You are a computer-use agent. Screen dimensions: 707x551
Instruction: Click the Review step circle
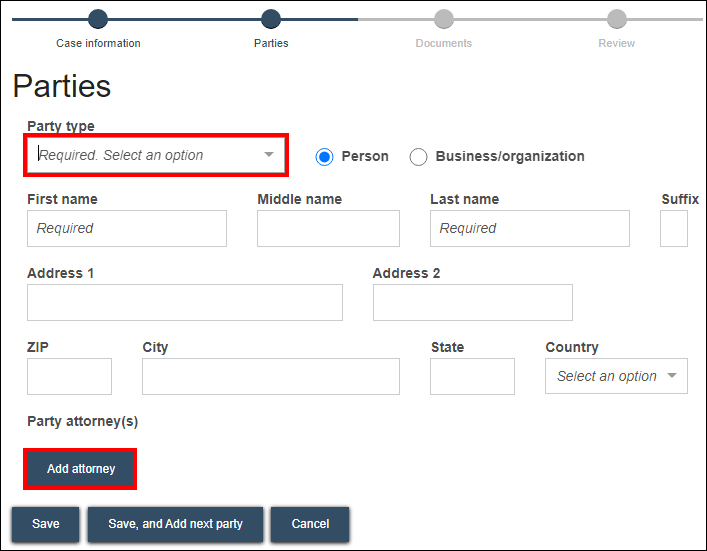tap(617, 19)
